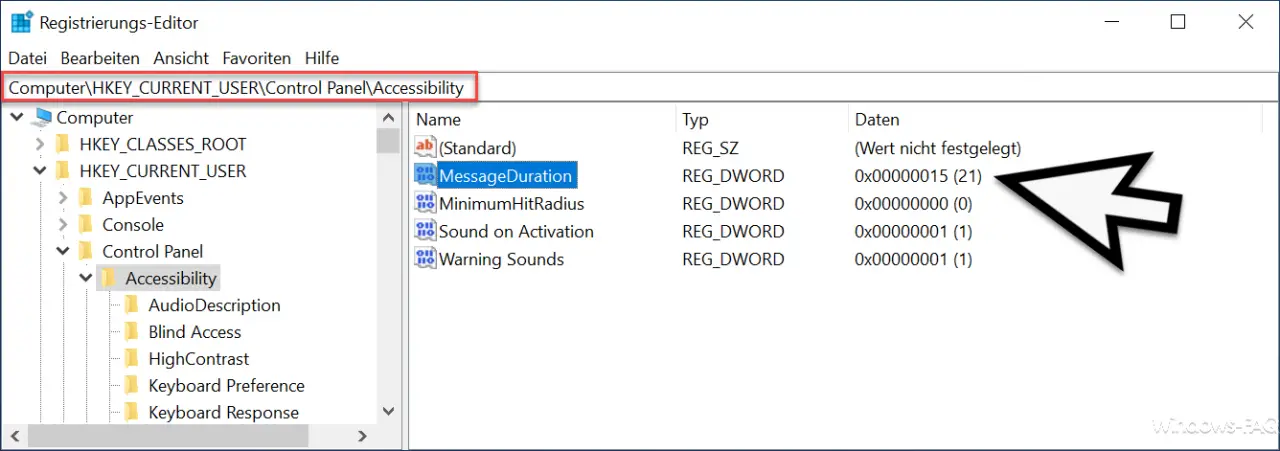The width and height of the screenshot is (1280, 451).
Task: Click the (Standard) string value icon
Action: click(425, 148)
